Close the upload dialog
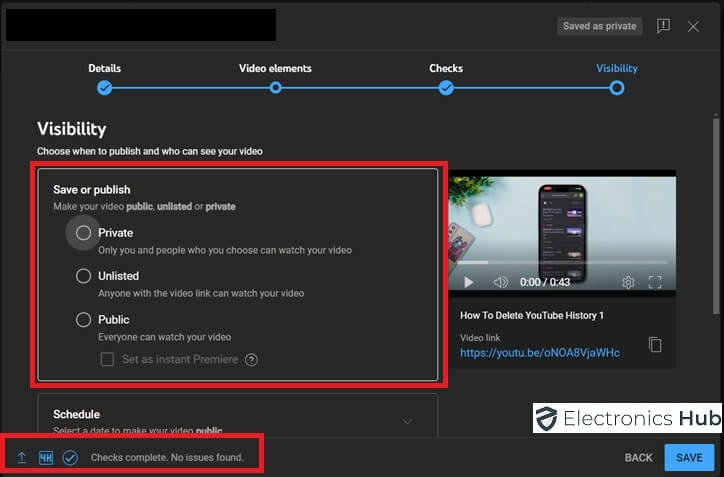The width and height of the screenshot is (724, 477). point(693,26)
